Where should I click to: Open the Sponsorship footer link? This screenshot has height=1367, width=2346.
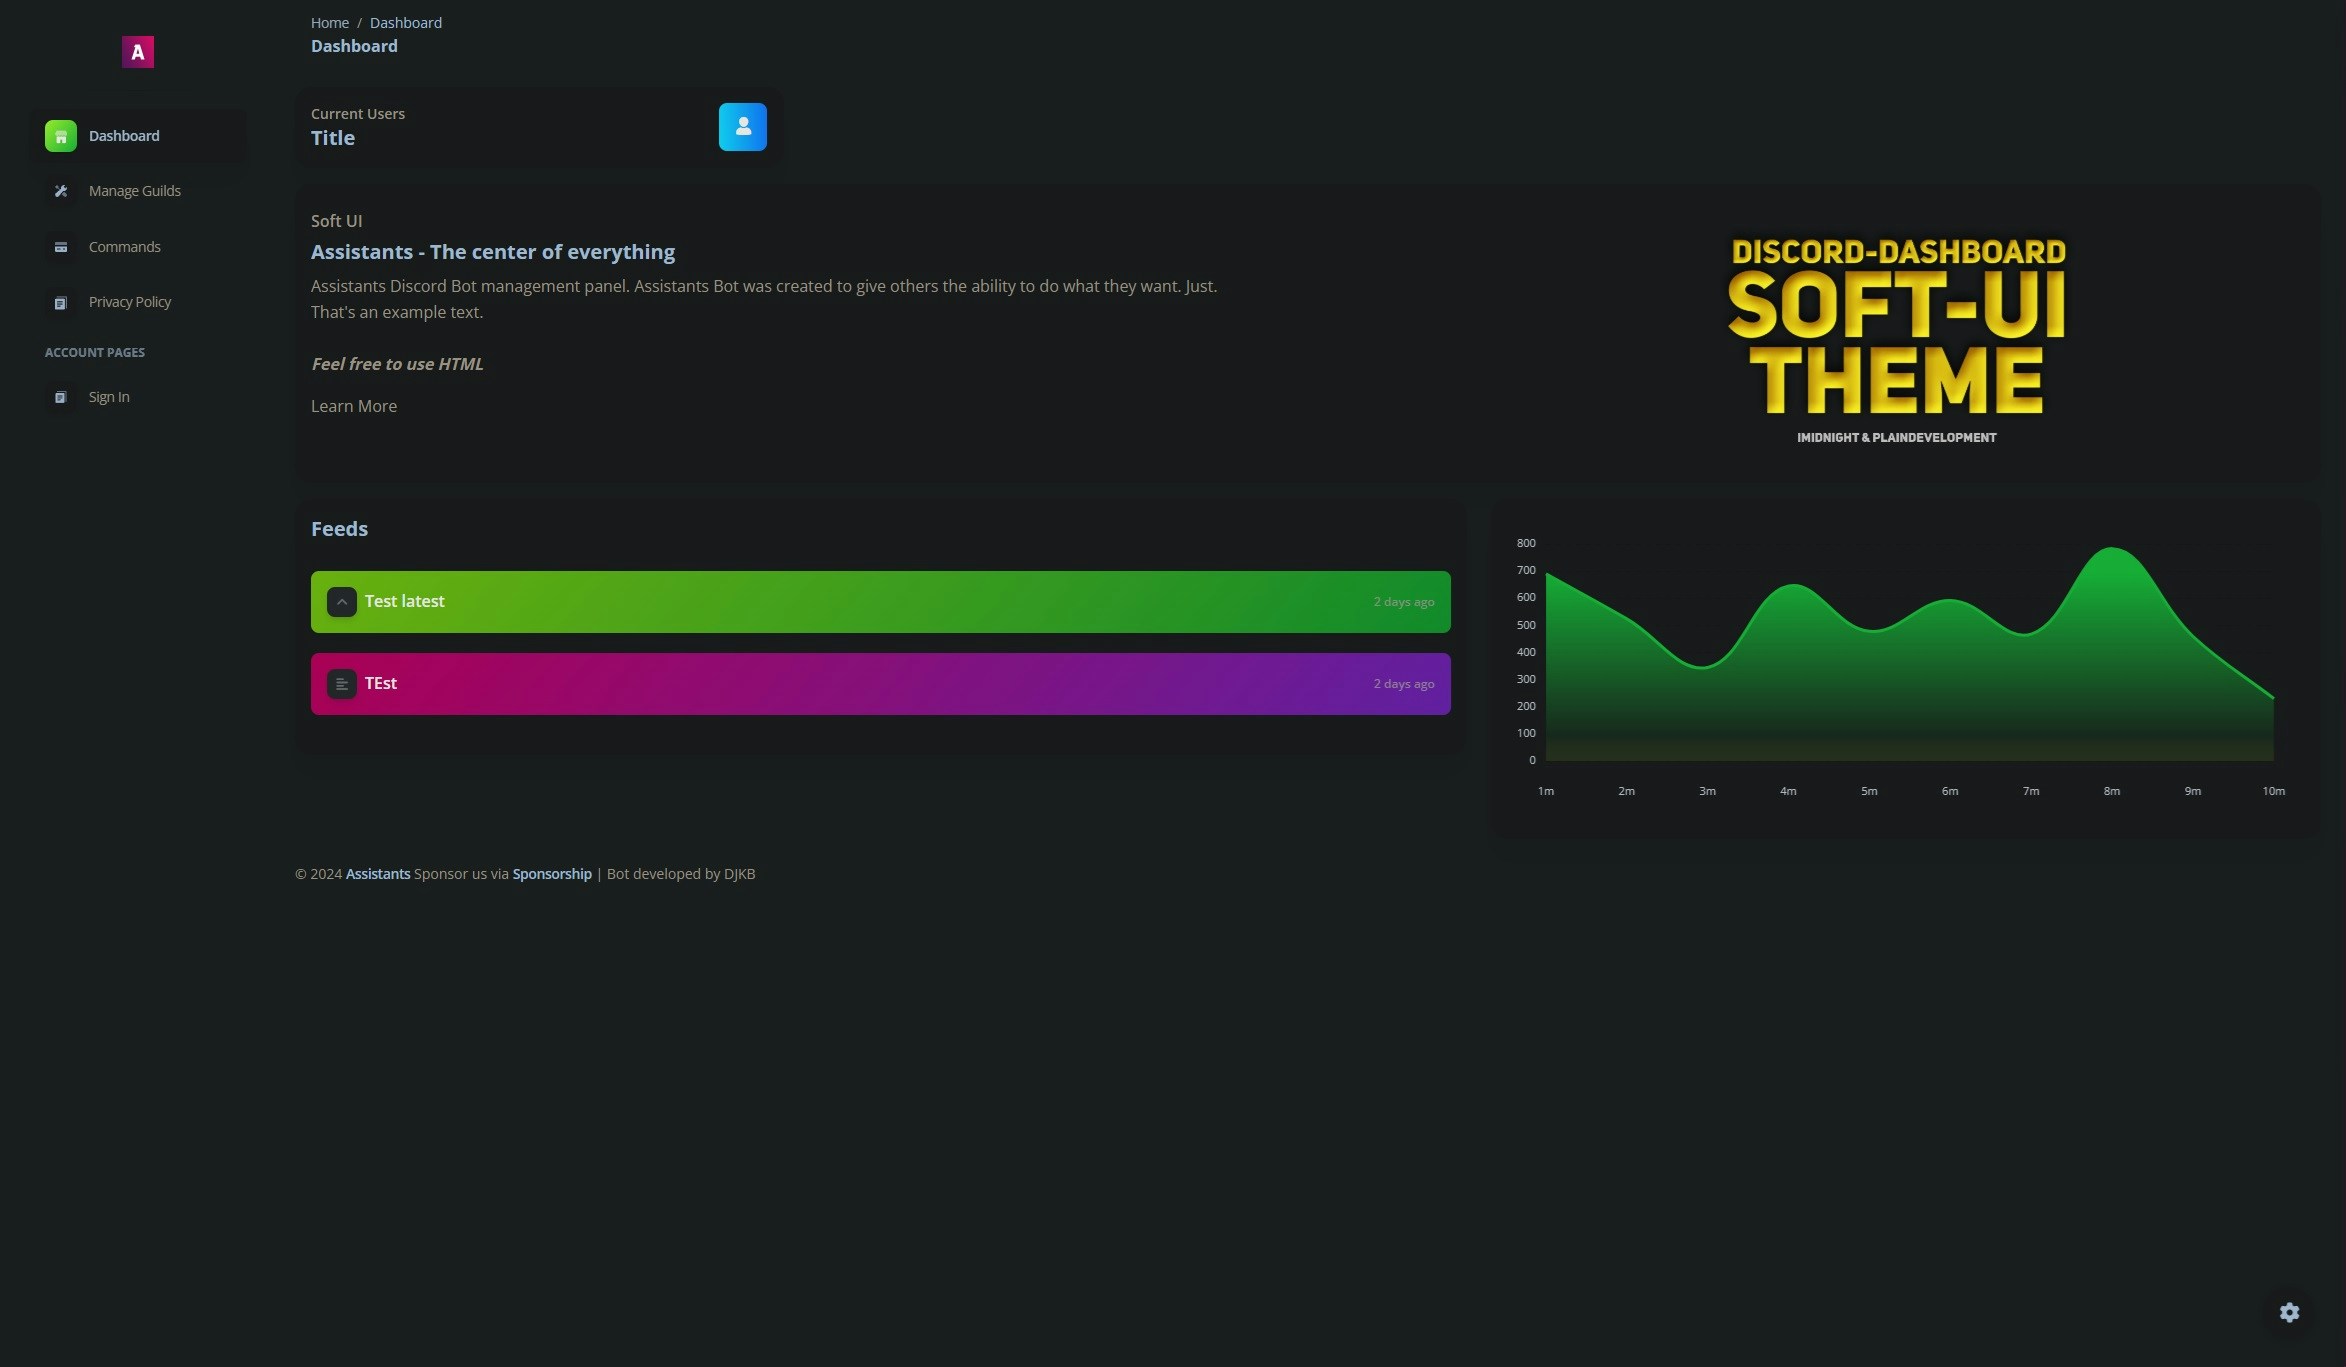point(551,874)
